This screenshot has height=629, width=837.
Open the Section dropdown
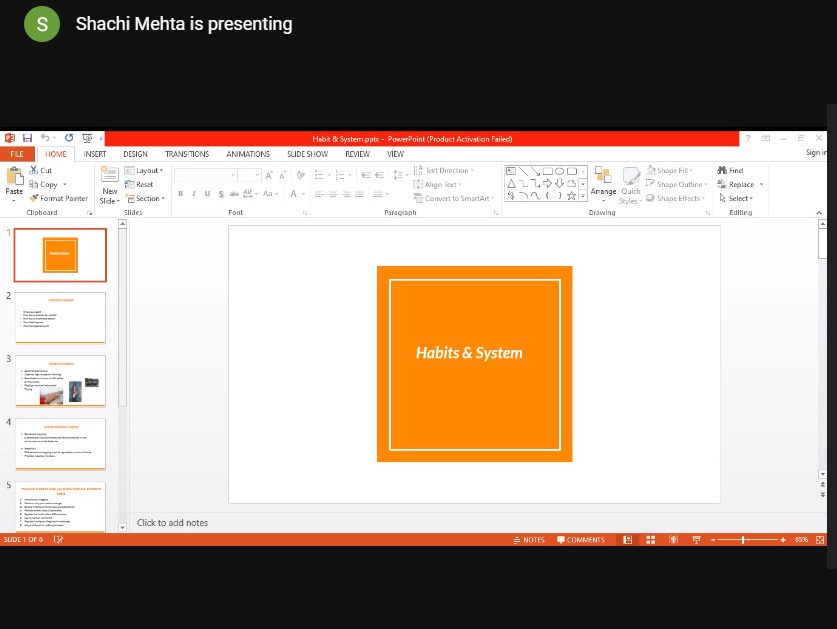click(x=145, y=198)
